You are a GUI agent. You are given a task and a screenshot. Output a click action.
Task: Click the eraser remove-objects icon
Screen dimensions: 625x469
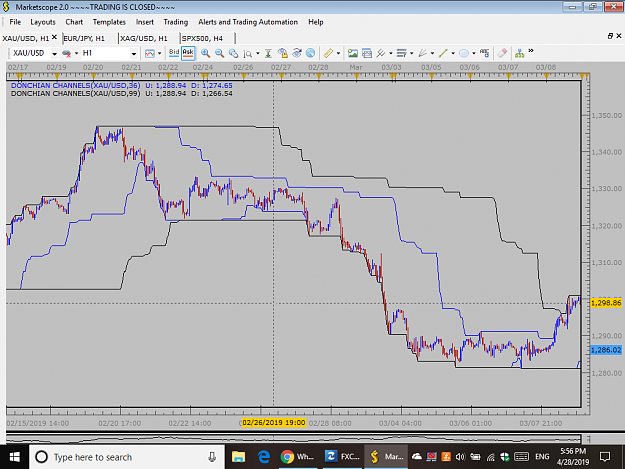502,53
